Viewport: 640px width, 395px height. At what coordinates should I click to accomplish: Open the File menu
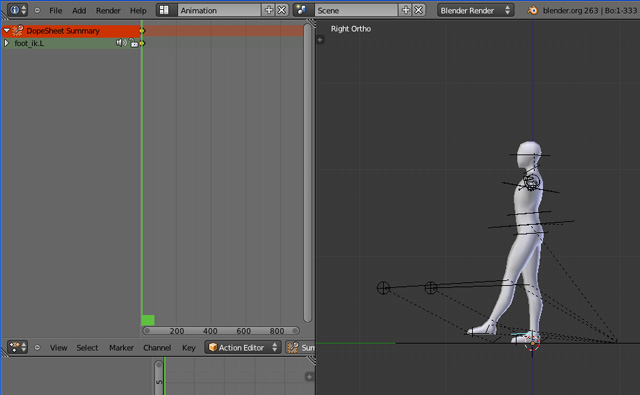[56, 11]
